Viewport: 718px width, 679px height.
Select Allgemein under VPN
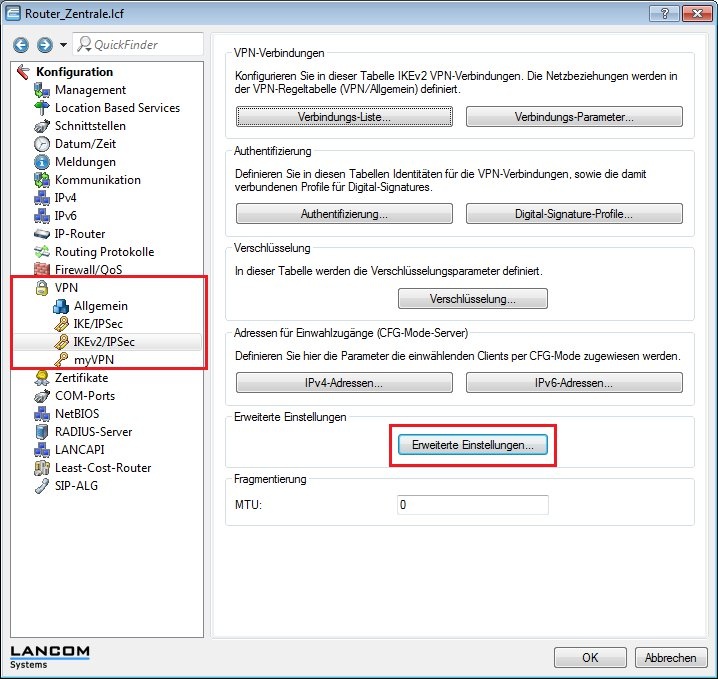point(100,306)
